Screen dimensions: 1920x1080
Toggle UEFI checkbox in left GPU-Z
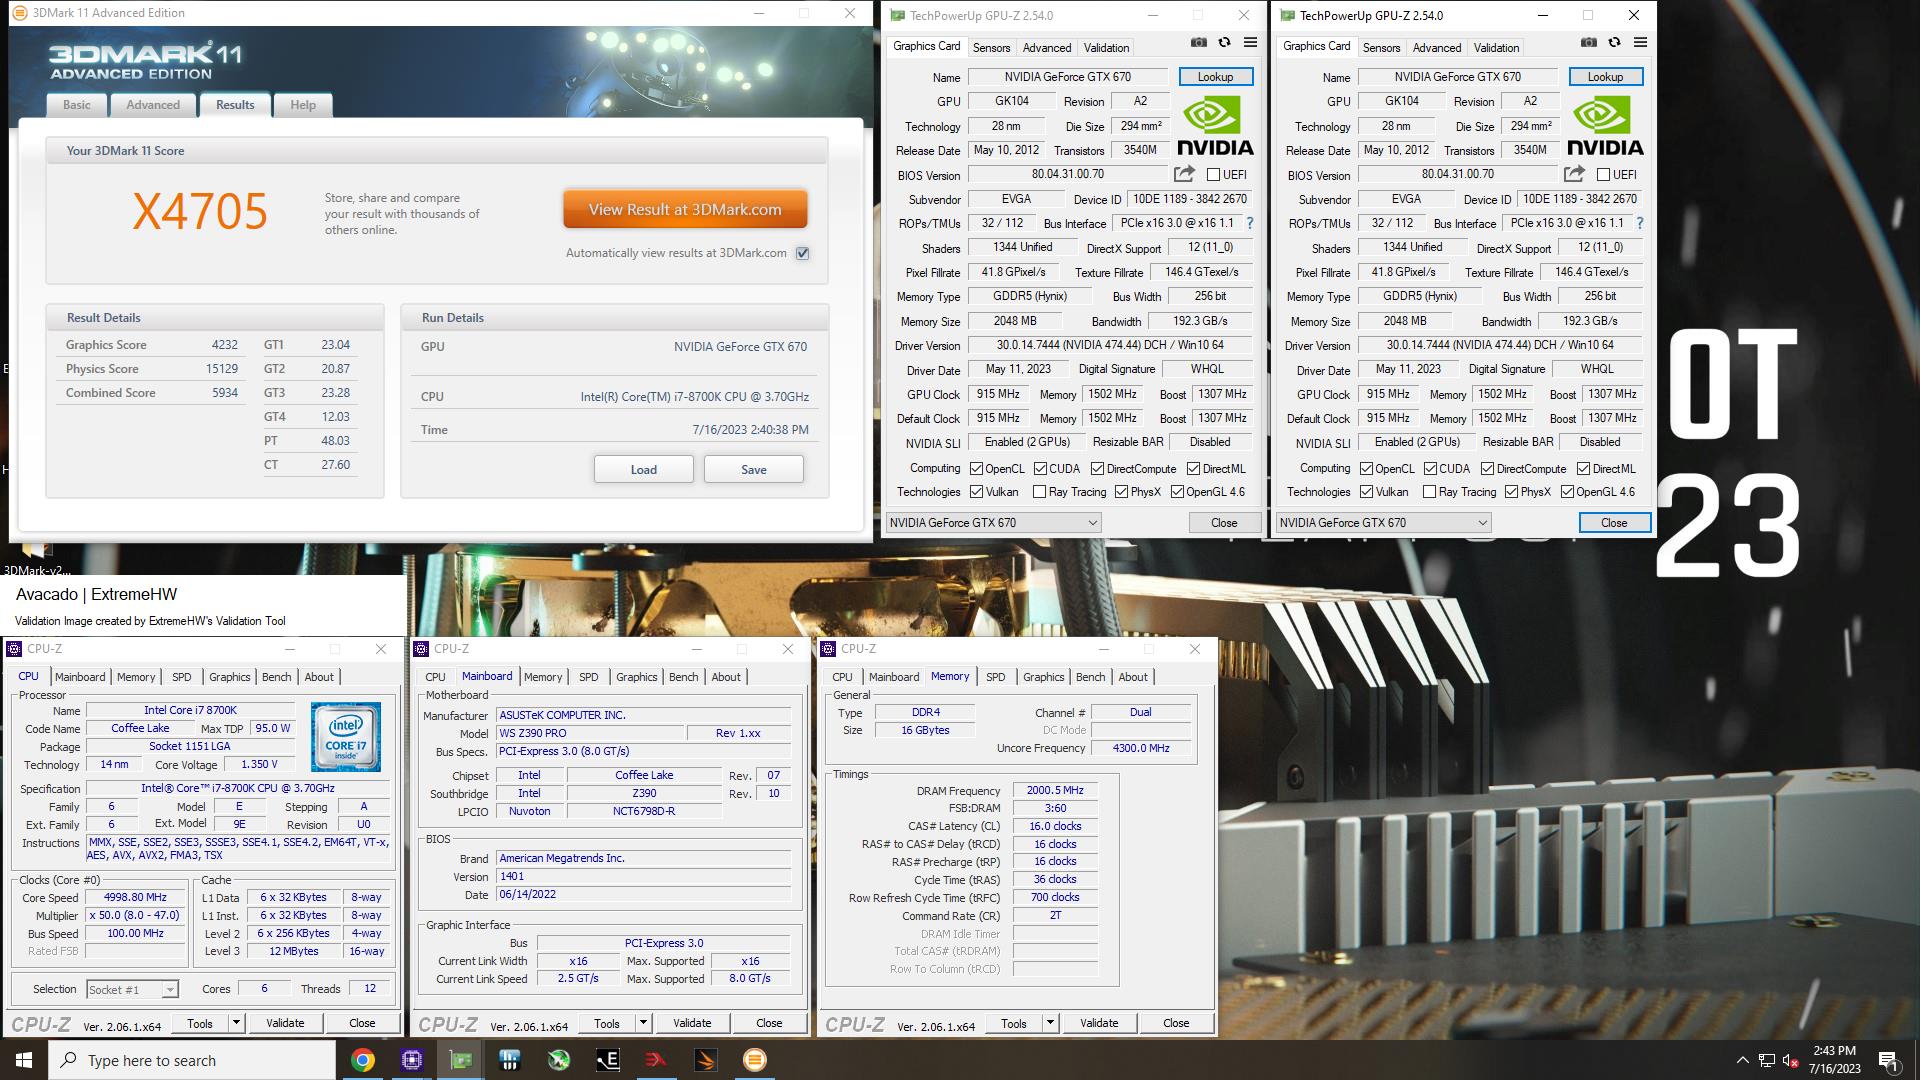[1213, 174]
